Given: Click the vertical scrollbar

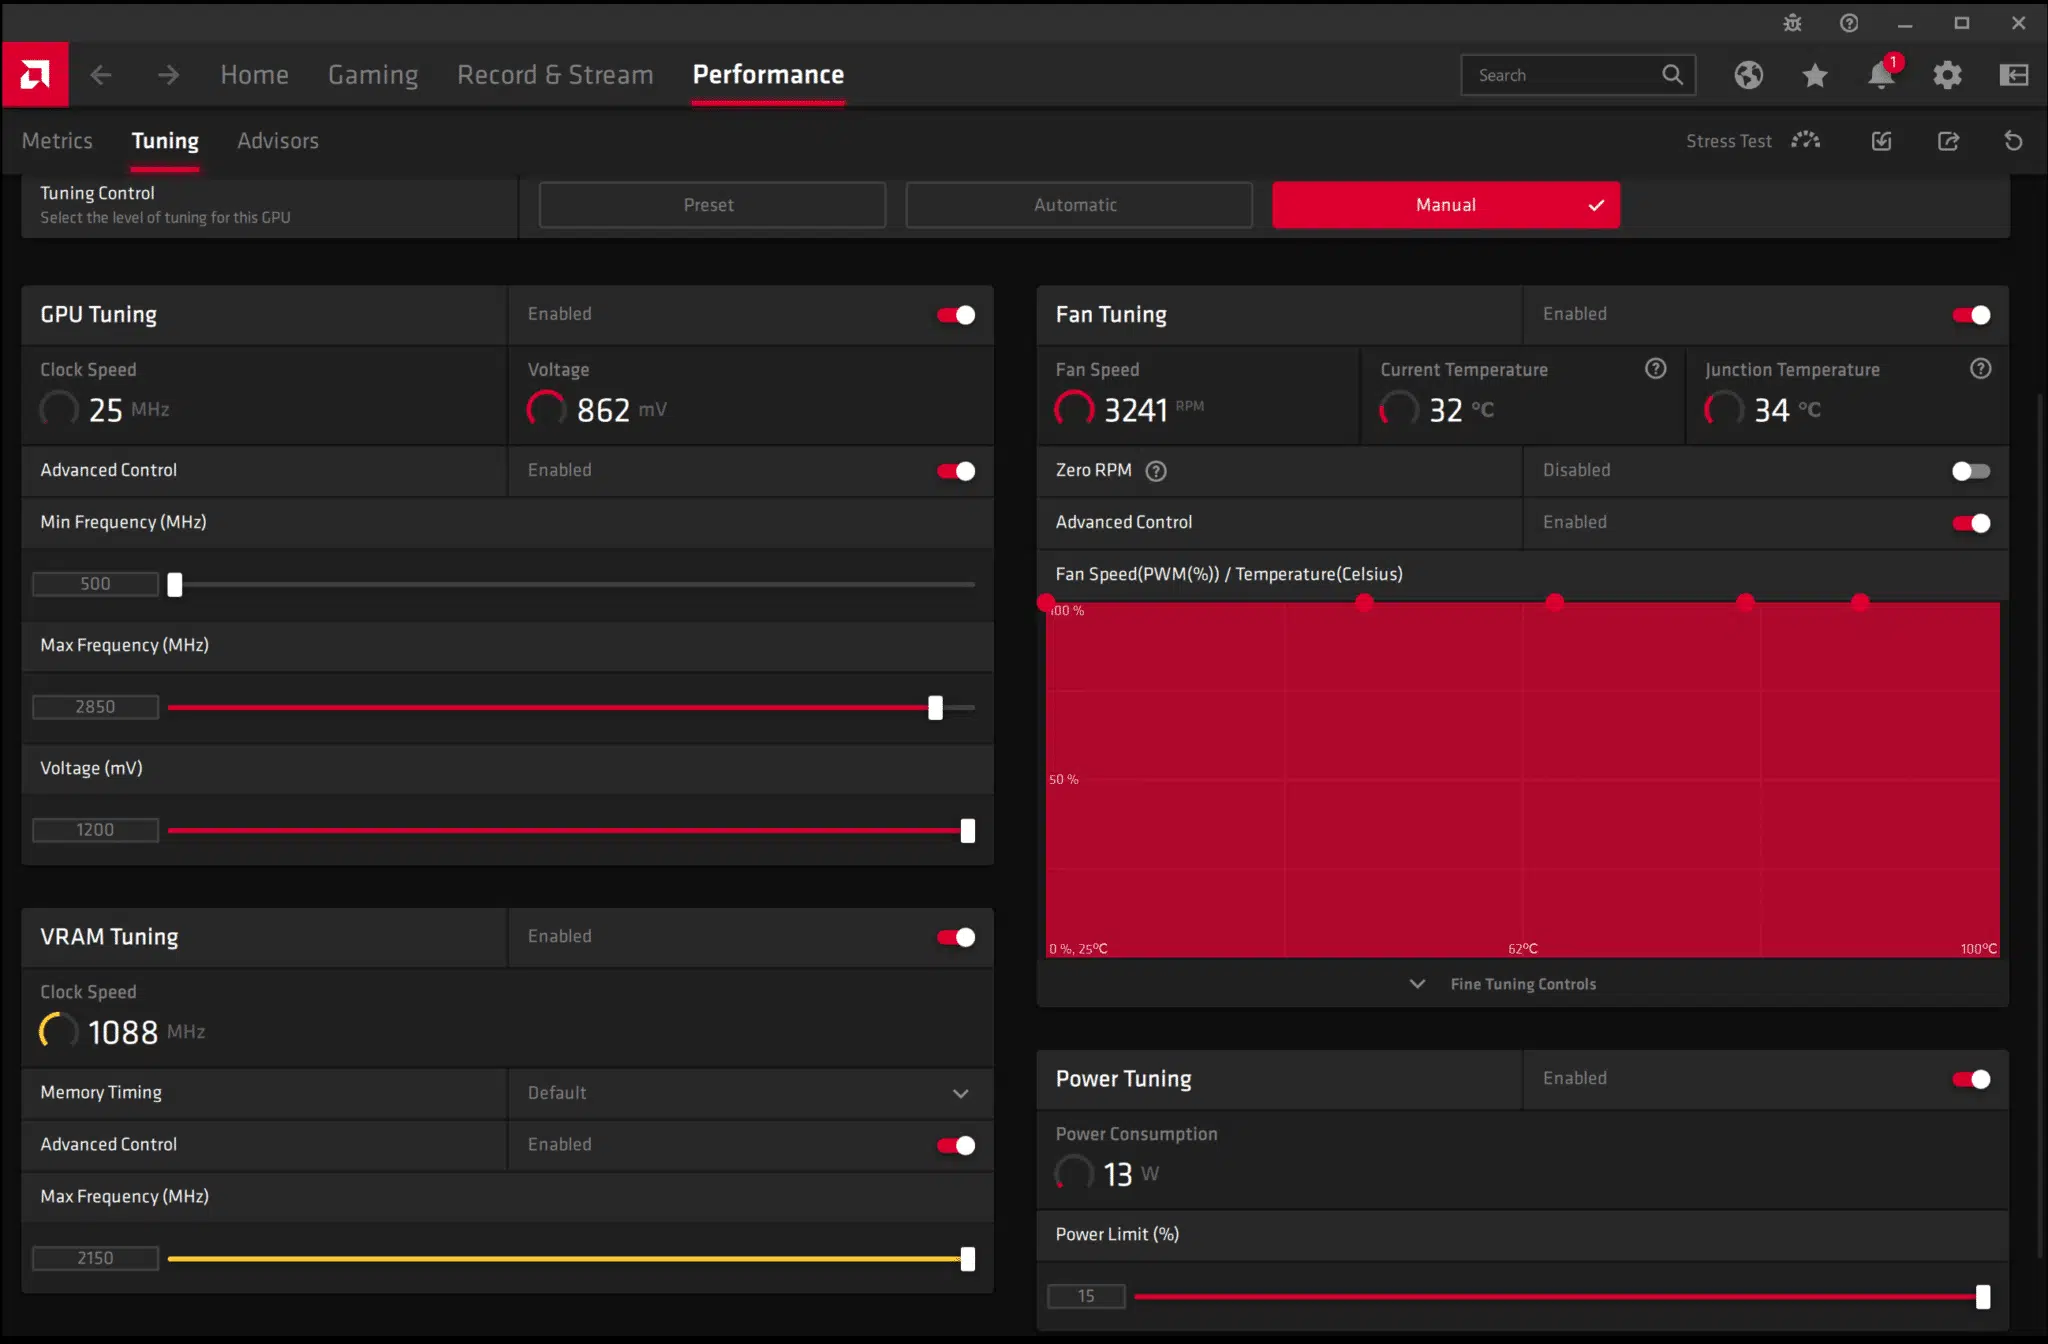Looking at the screenshot, I should pos(2041,825).
